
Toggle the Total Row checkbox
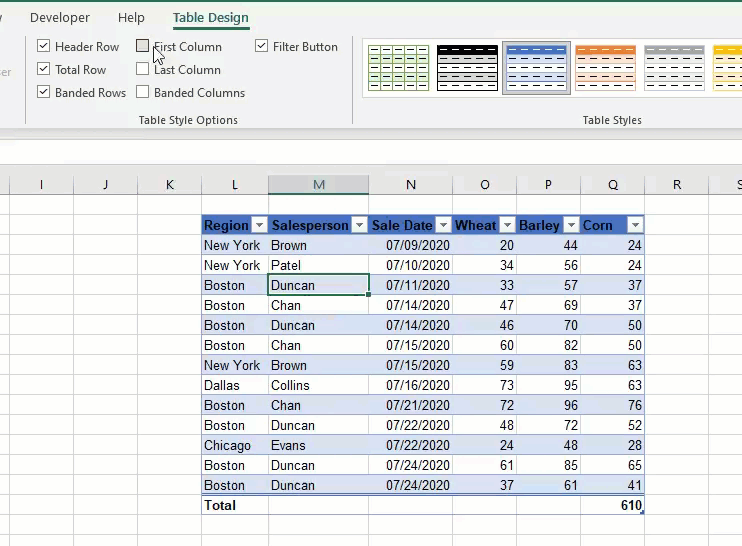[44, 70]
